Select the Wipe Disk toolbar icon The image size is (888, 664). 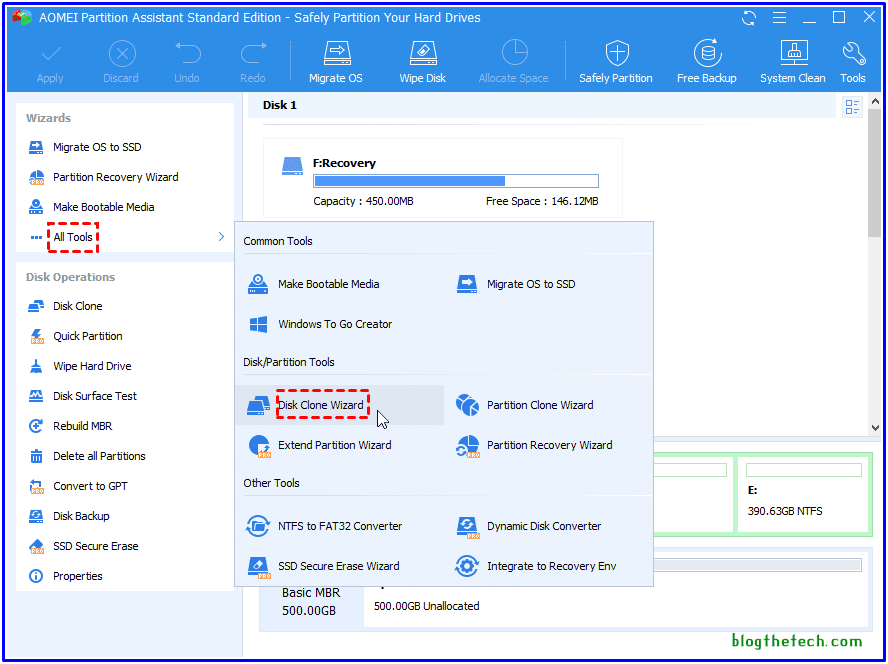click(424, 62)
